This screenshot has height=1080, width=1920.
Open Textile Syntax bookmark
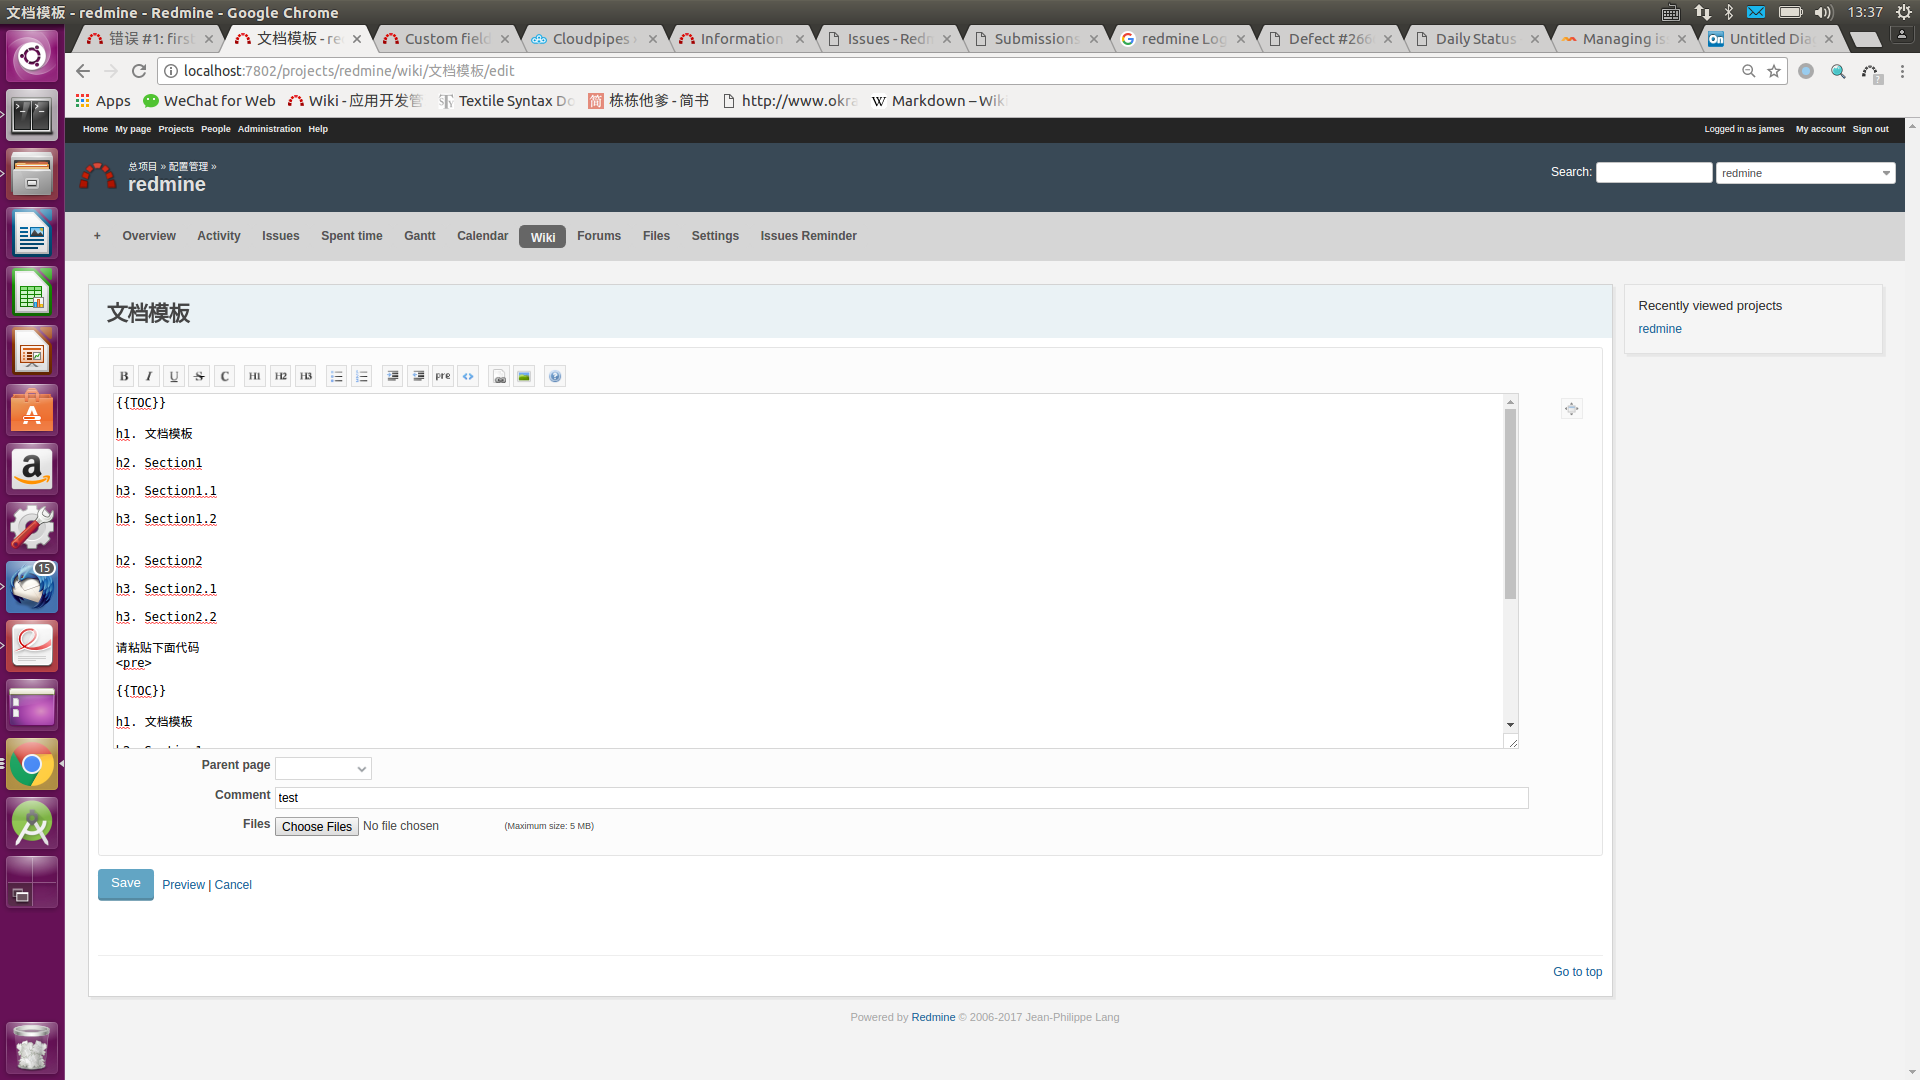pyautogui.click(x=506, y=101)
